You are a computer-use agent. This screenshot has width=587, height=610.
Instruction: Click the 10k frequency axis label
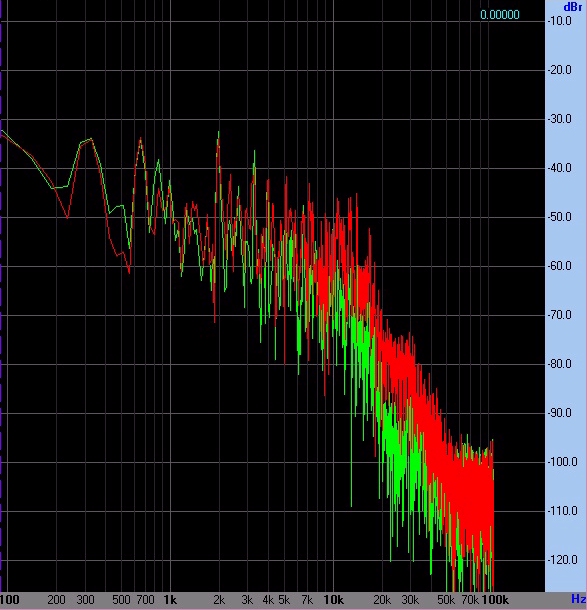click(333, 600)
